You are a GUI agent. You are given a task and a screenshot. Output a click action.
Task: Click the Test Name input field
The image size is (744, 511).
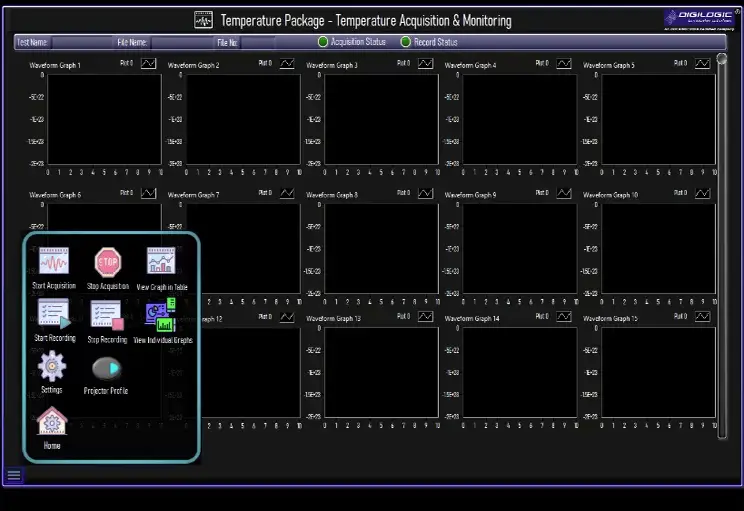tap(82, 43)
